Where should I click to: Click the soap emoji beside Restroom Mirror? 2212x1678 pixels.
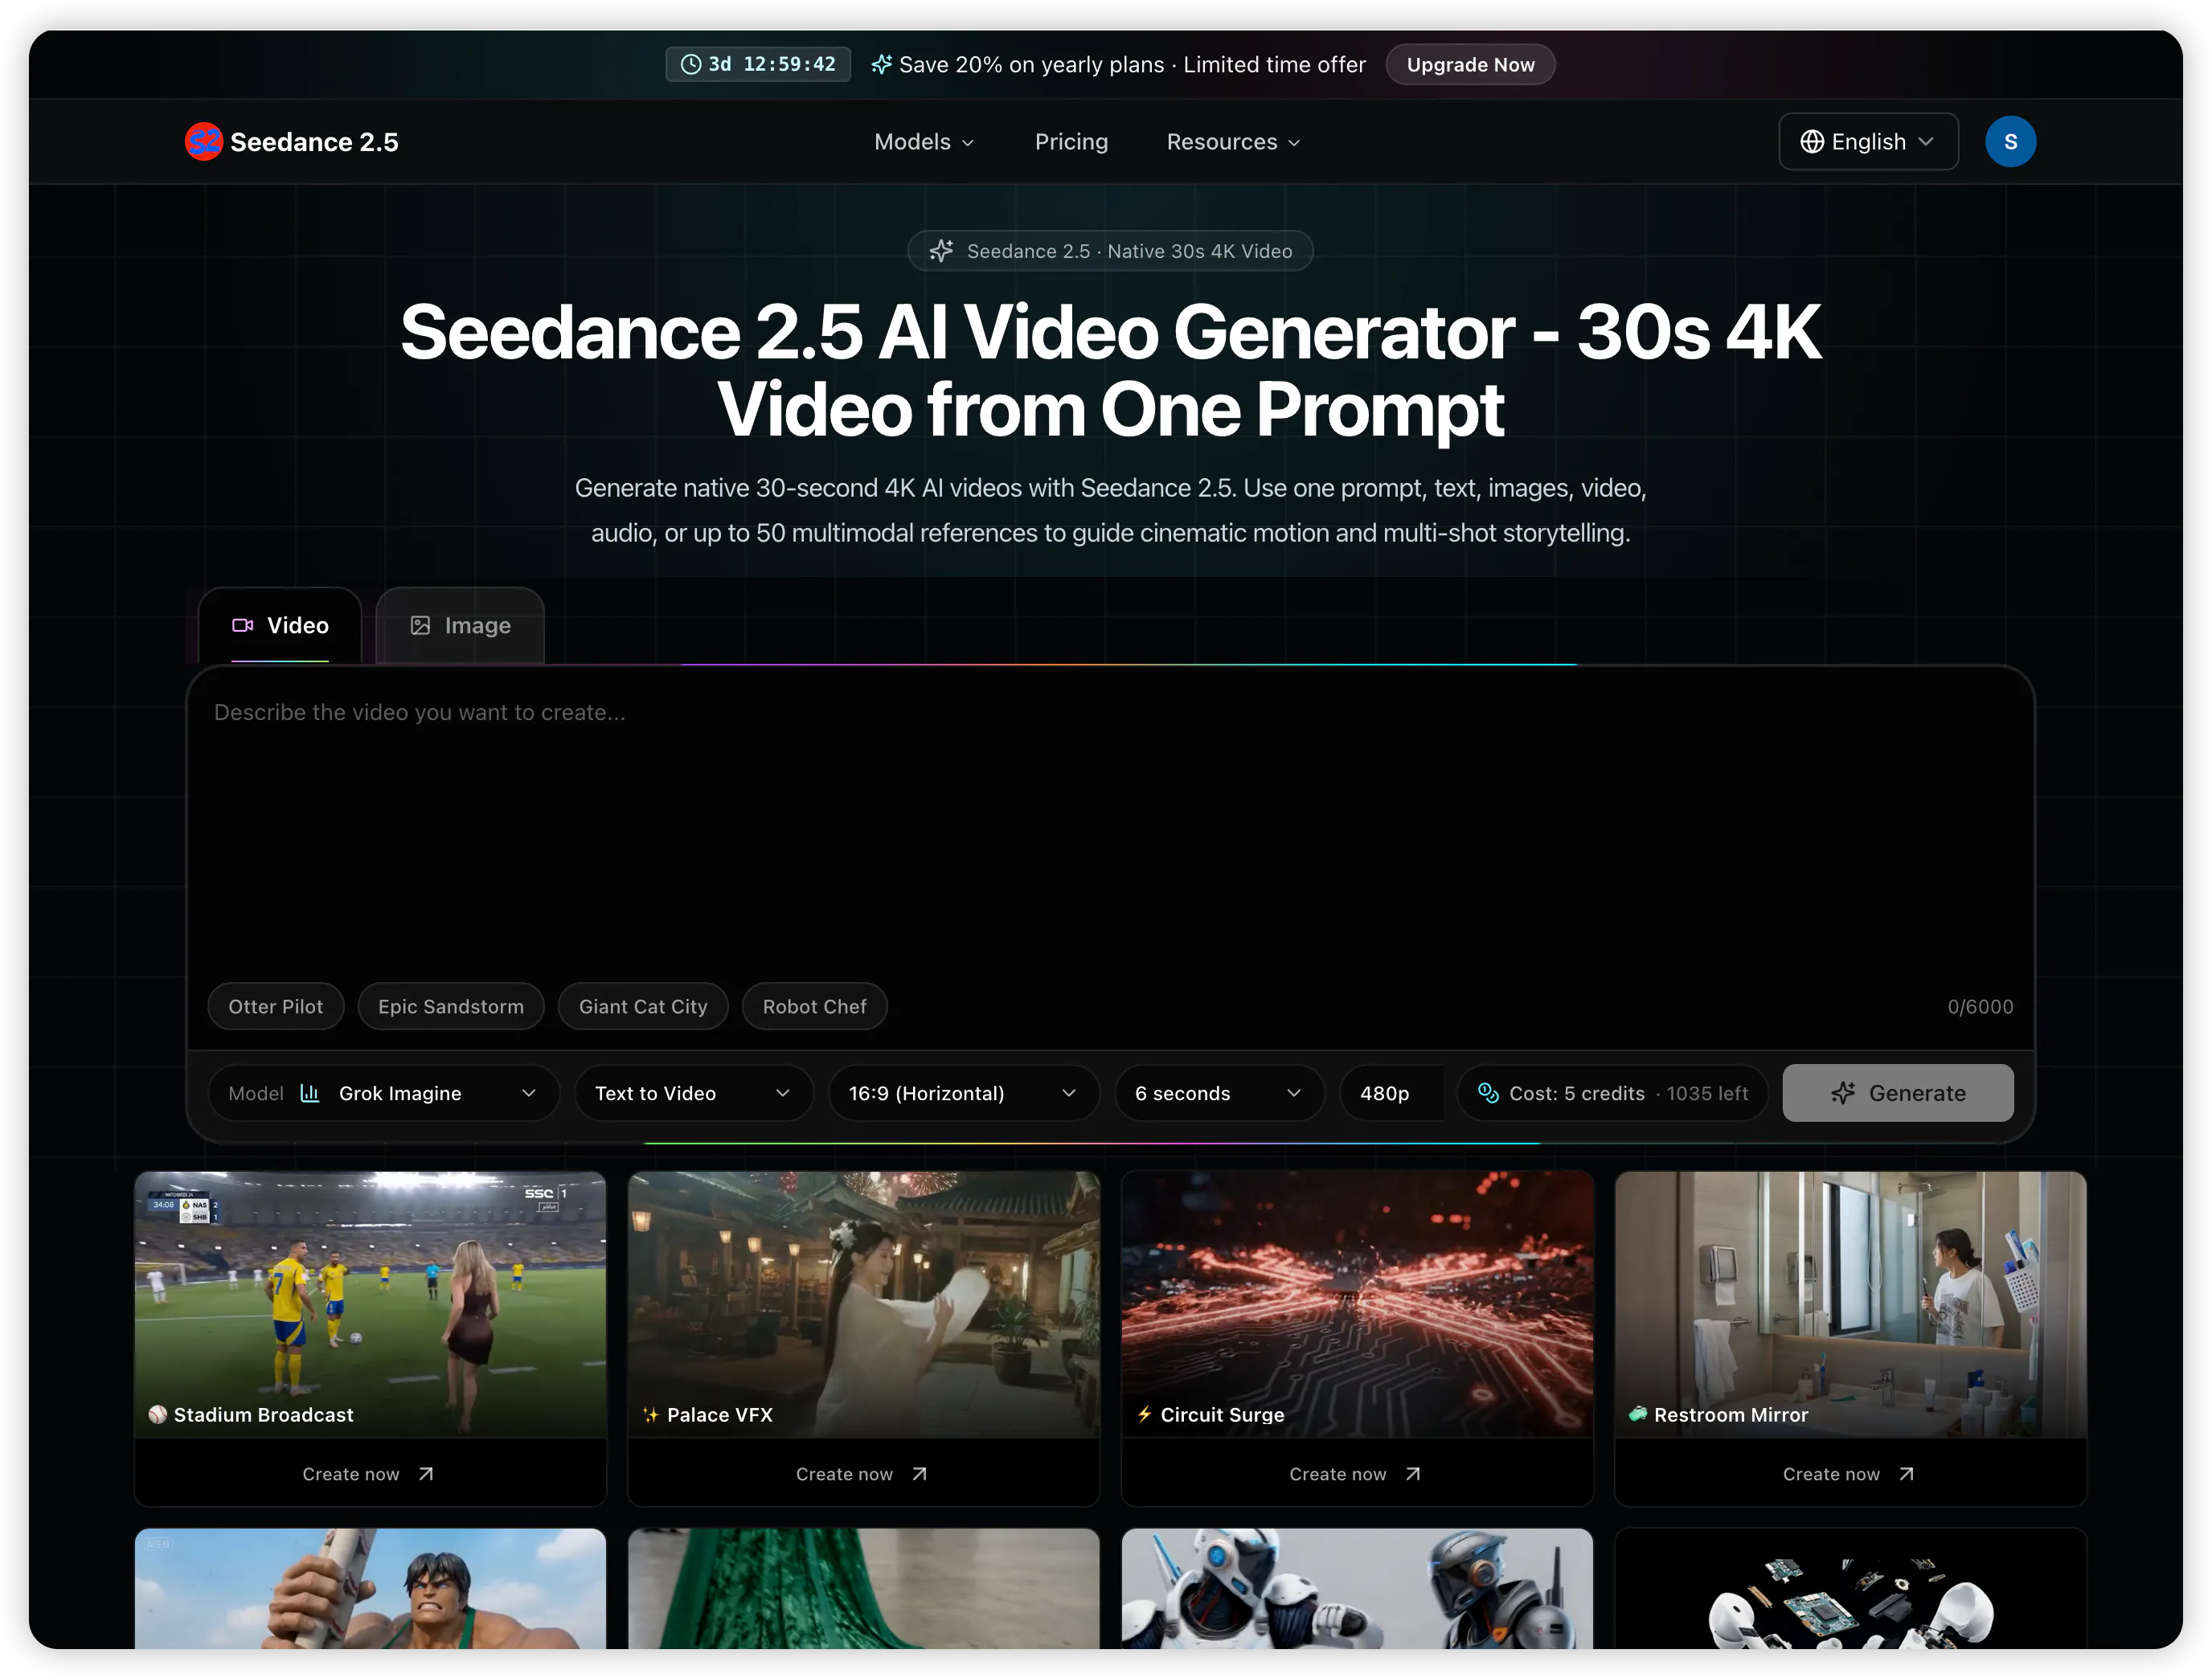(x=1638, y=1414)
